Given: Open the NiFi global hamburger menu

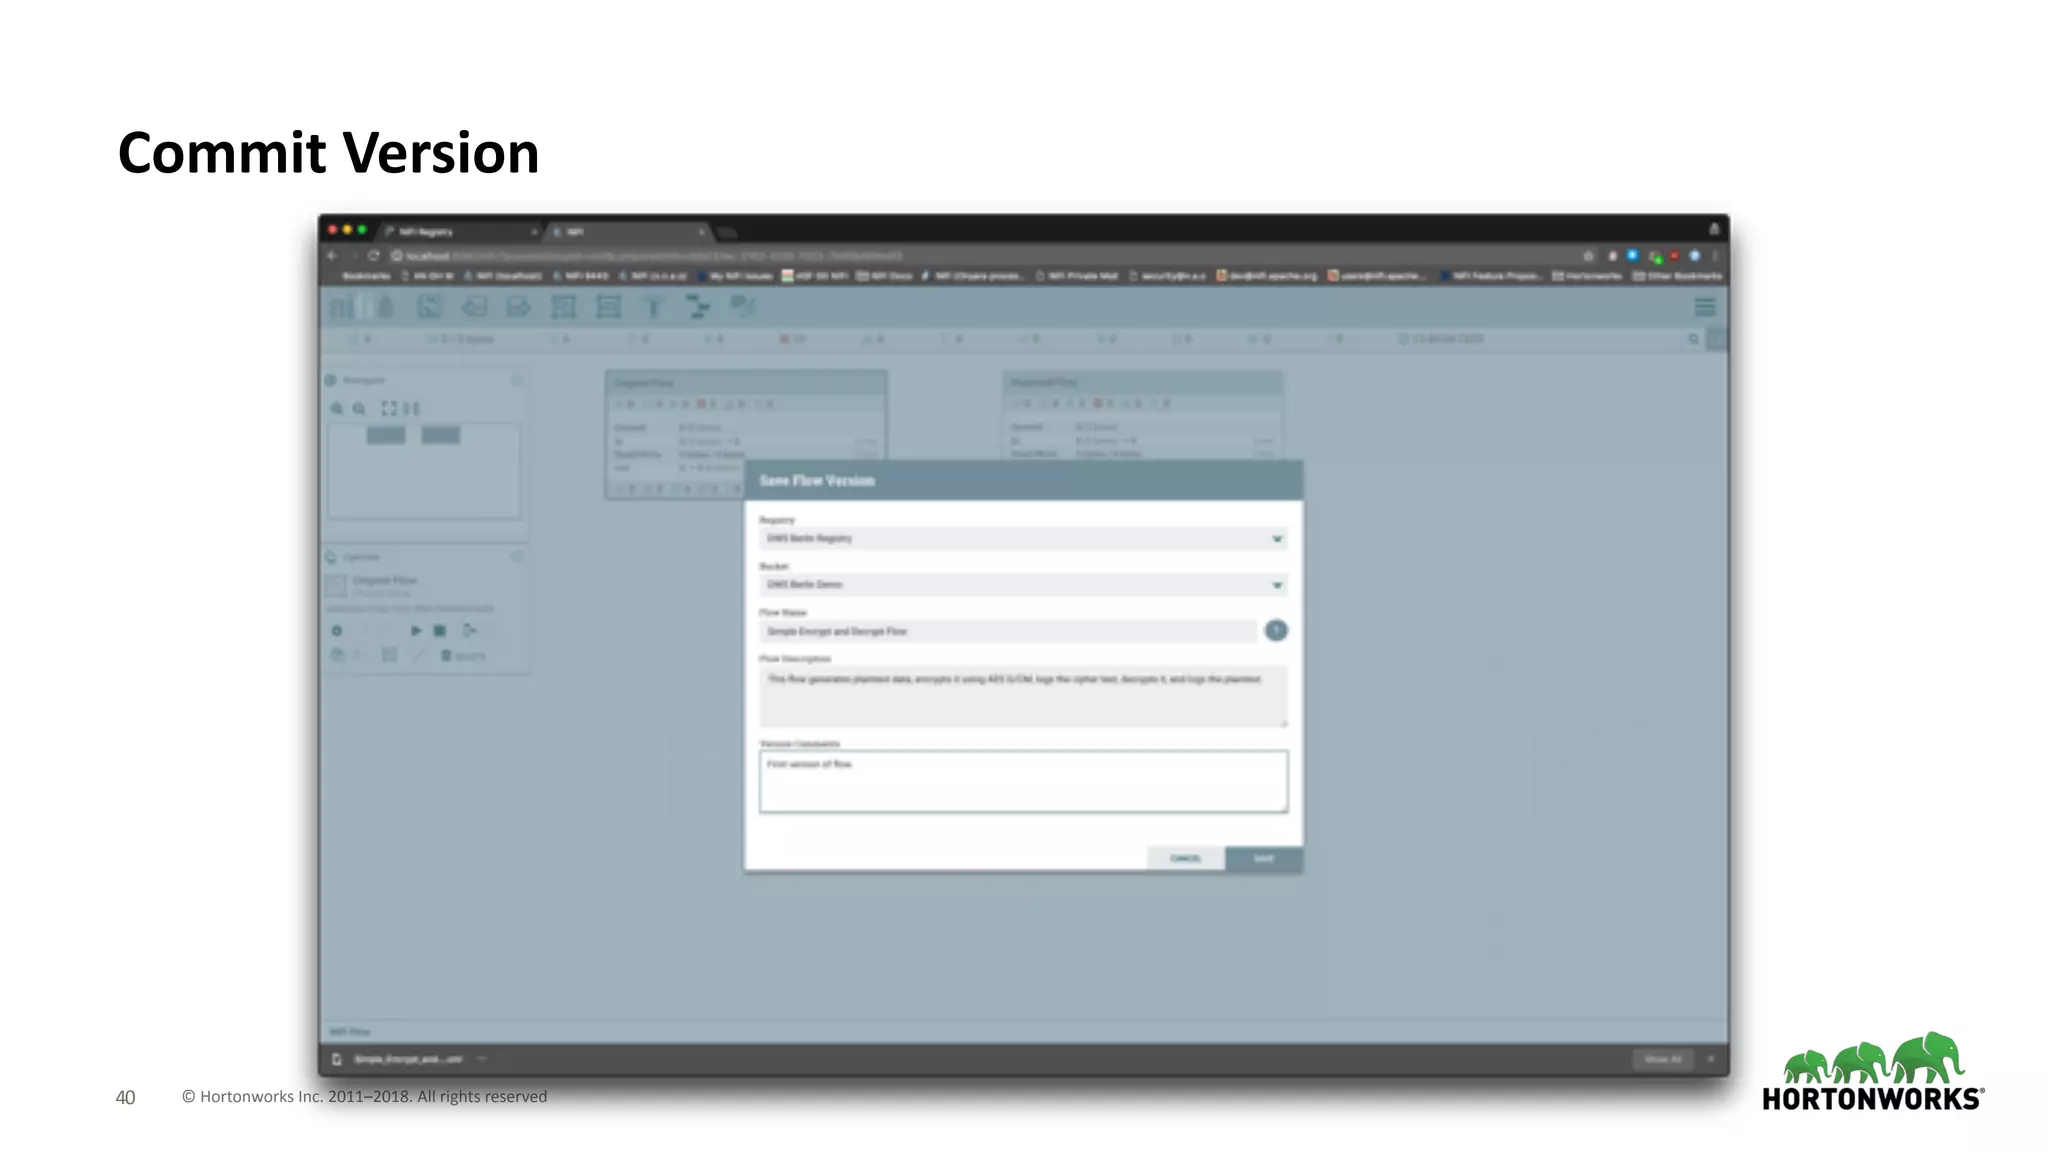Looking at the screenshot, I should pyautogui.click(x=1705, y=307).
